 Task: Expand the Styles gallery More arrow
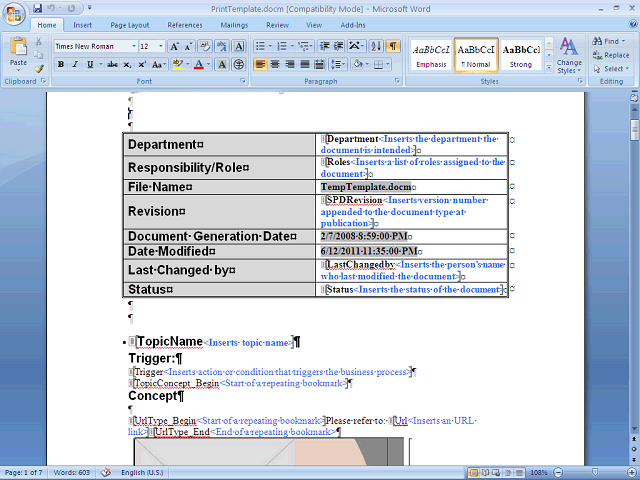[549, 67]
